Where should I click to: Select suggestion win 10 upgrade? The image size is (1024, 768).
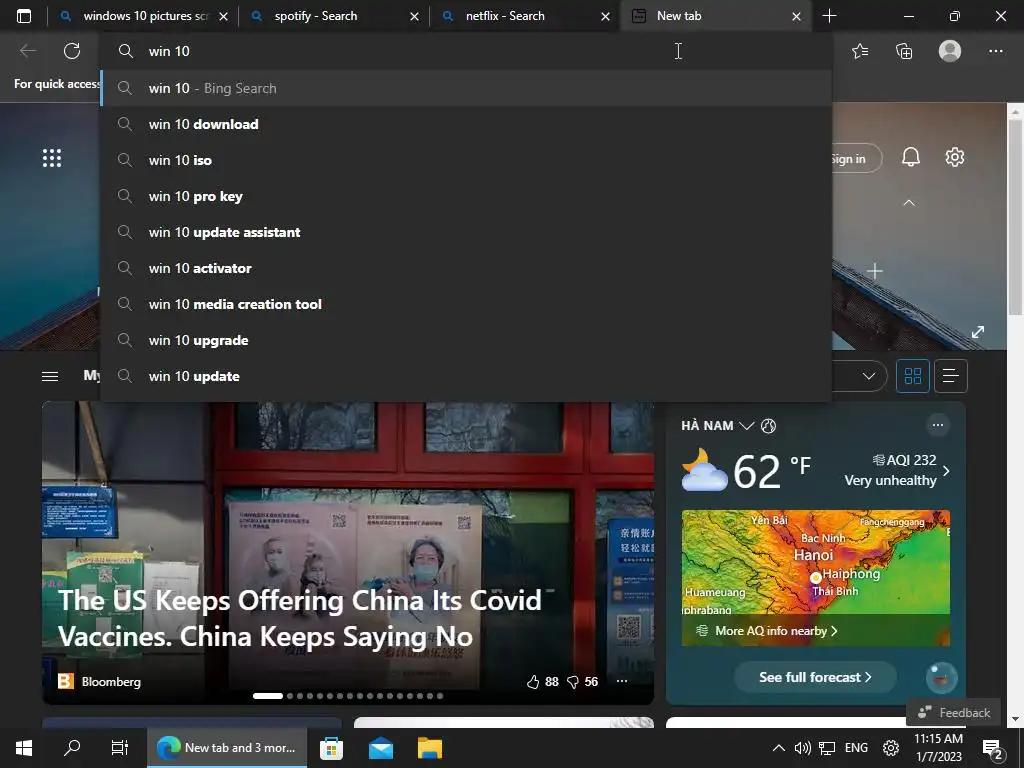tap(466, 340)
